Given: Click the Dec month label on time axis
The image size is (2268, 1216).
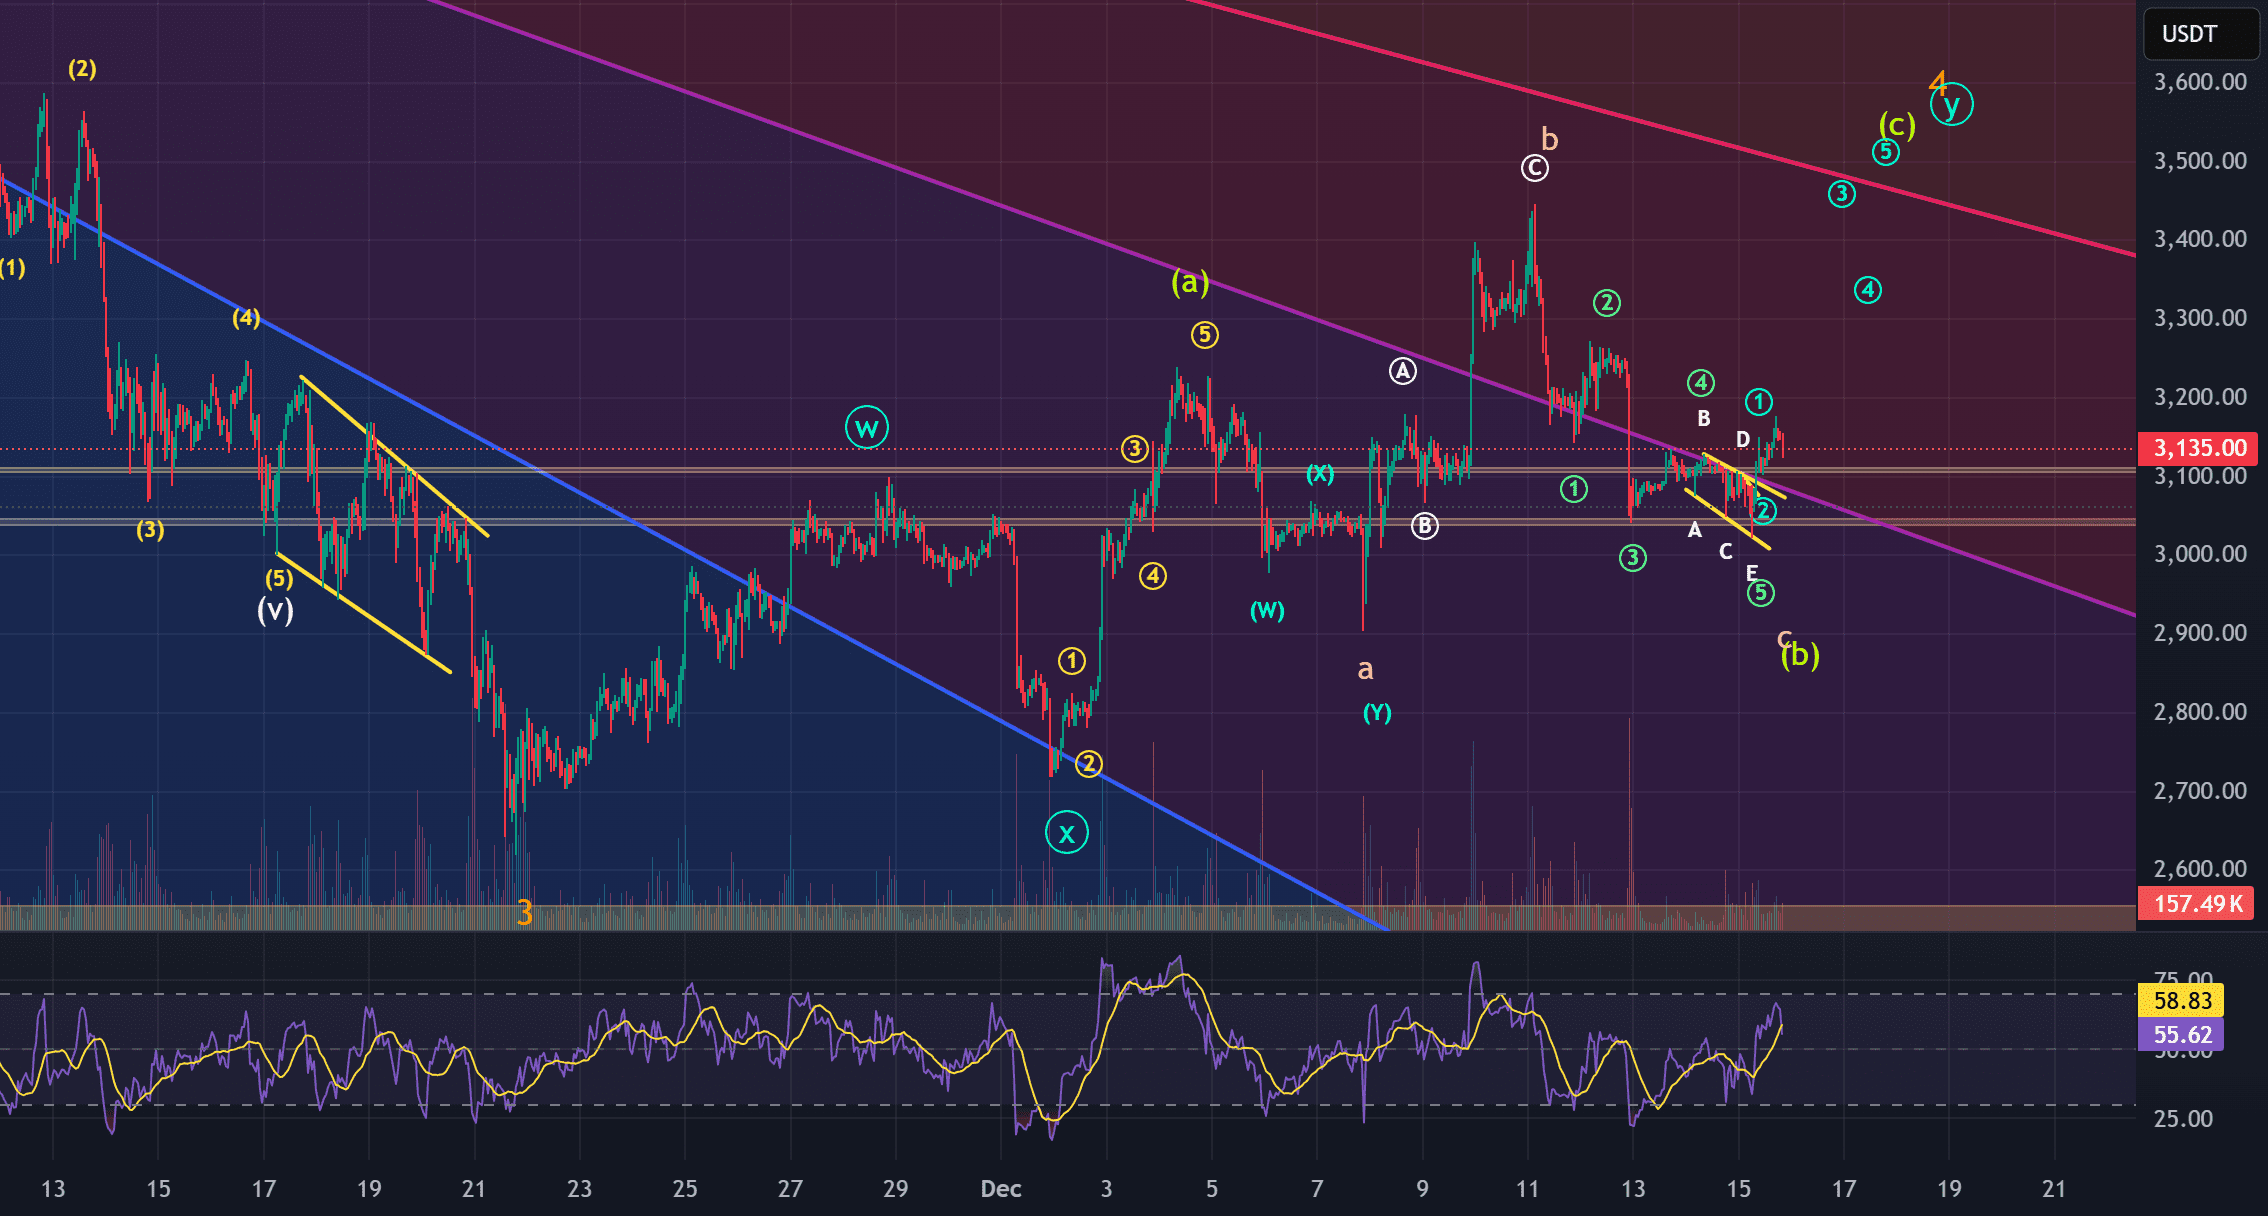Looking at the screenshot, I should click(x=1000, y=1189).
